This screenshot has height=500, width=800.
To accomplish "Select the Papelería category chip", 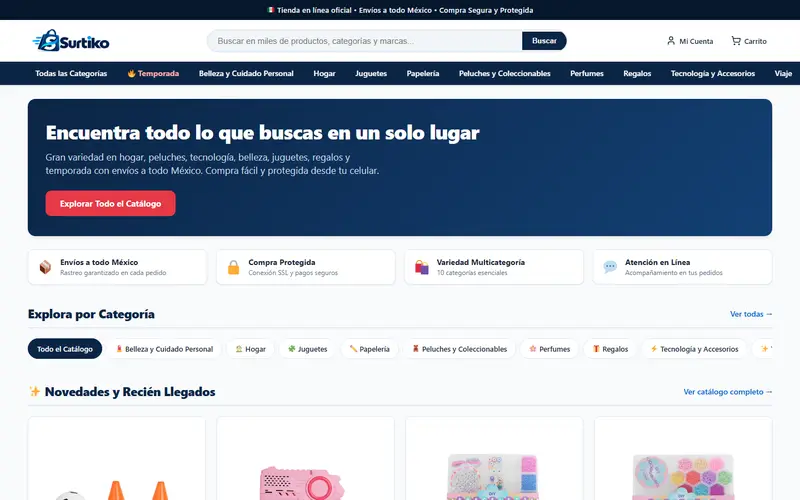I will pos(370,349).
